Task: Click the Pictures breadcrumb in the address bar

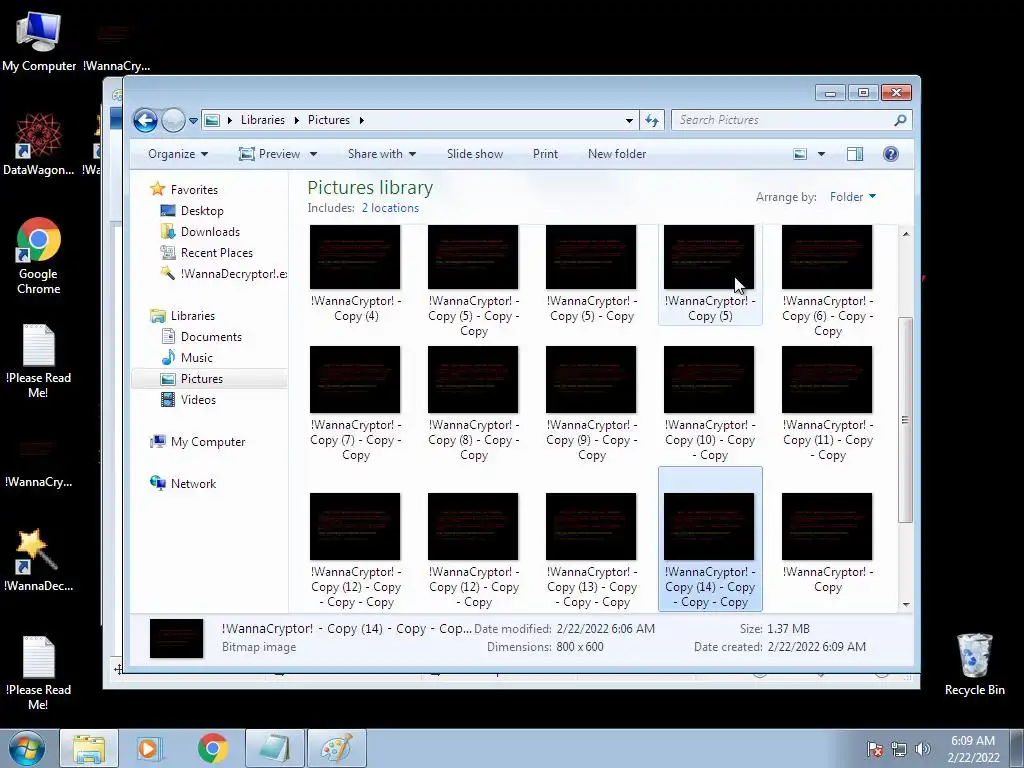Action: [x=328, y=120]
